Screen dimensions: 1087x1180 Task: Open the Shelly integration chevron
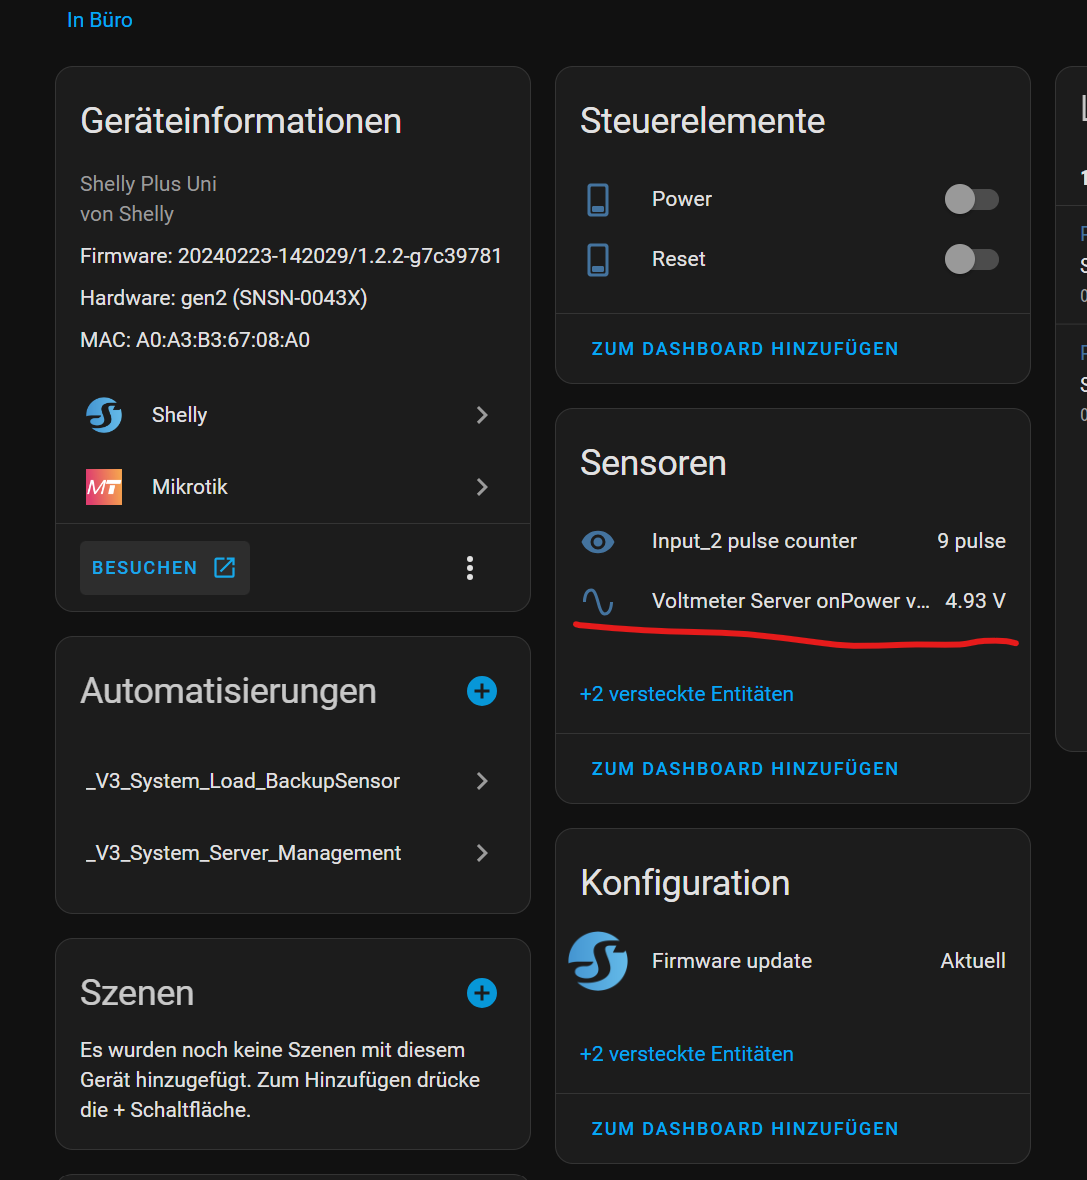click(482, 415)
